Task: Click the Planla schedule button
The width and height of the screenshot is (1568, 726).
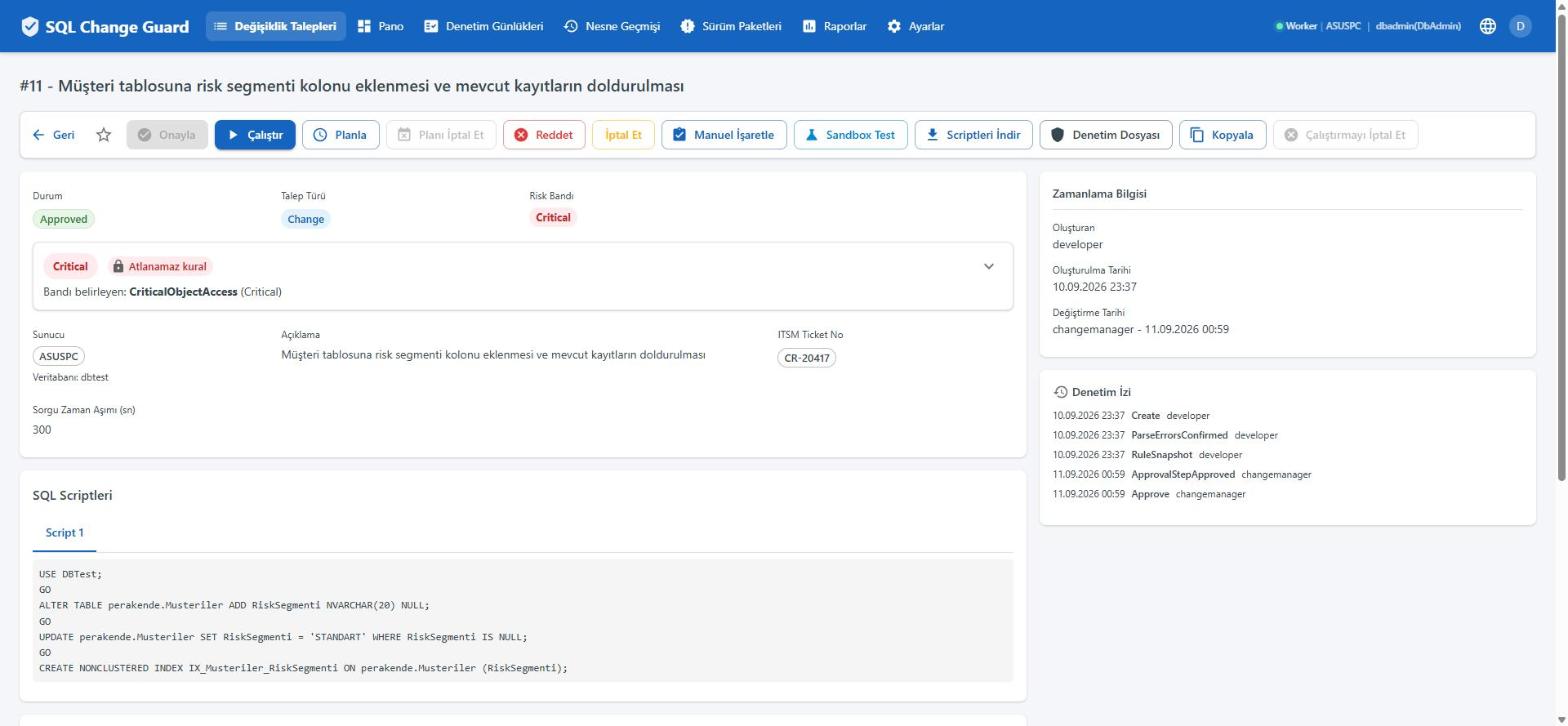Action: pyautogui.click(x=340, y=135)
